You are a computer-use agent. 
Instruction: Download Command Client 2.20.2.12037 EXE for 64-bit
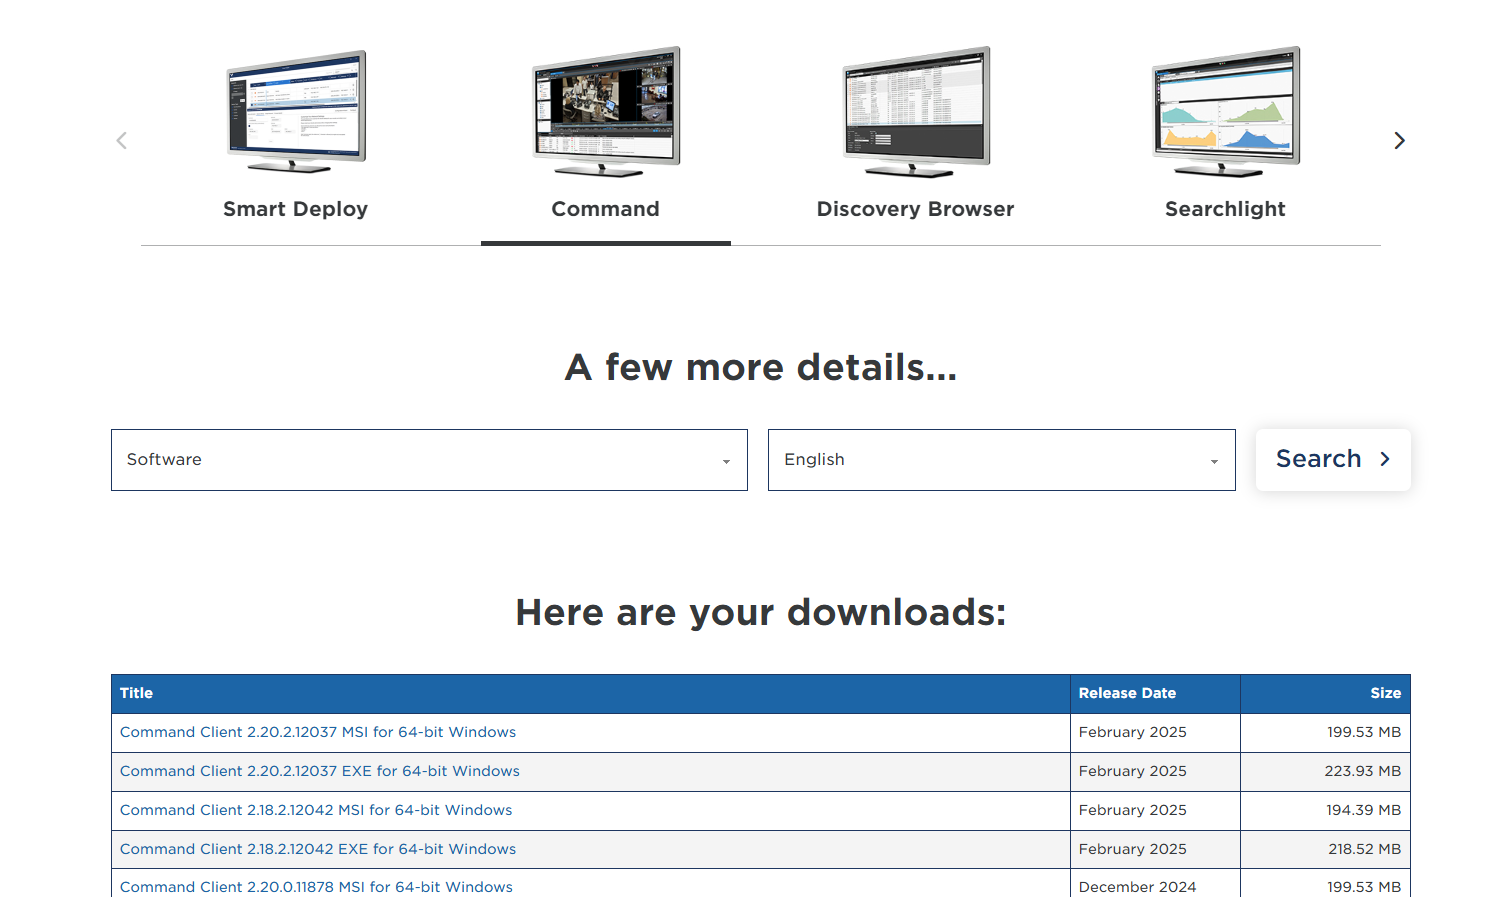320,771
